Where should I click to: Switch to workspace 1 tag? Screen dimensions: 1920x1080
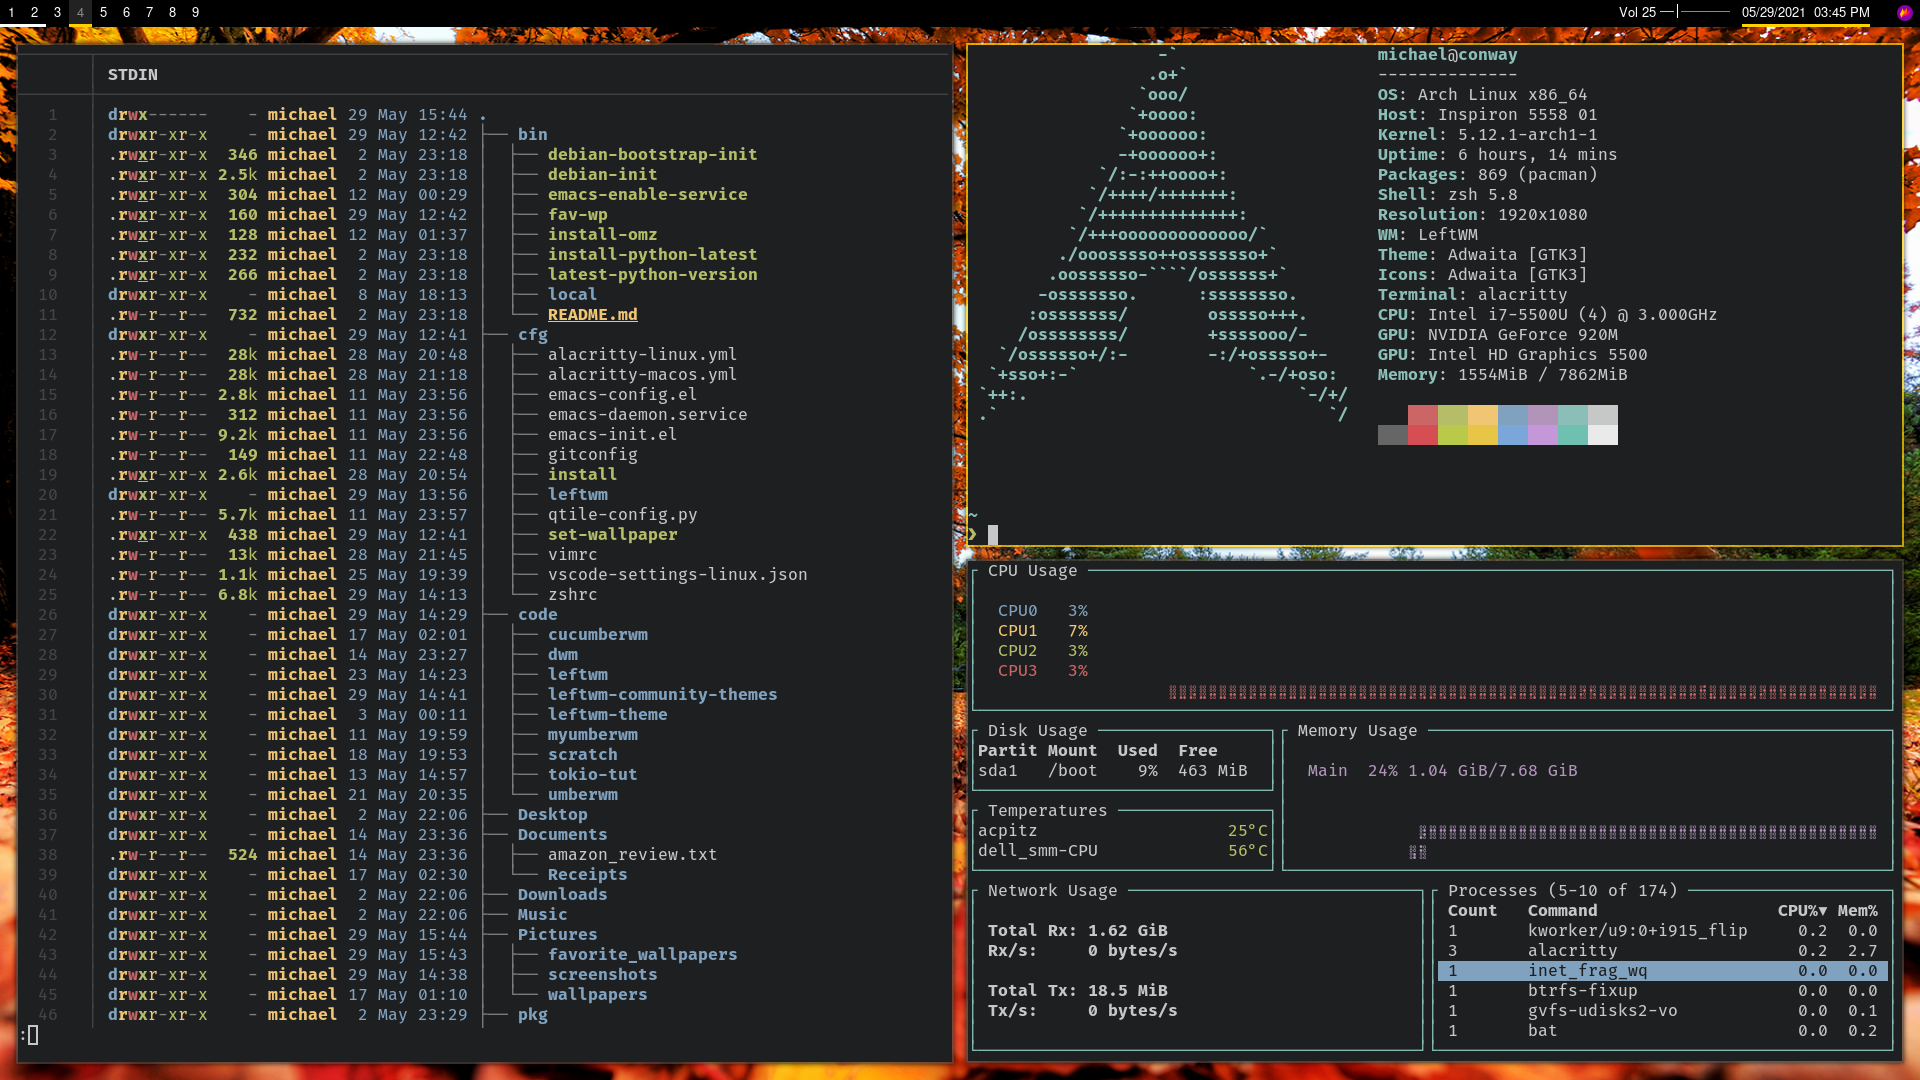(12, 12)
